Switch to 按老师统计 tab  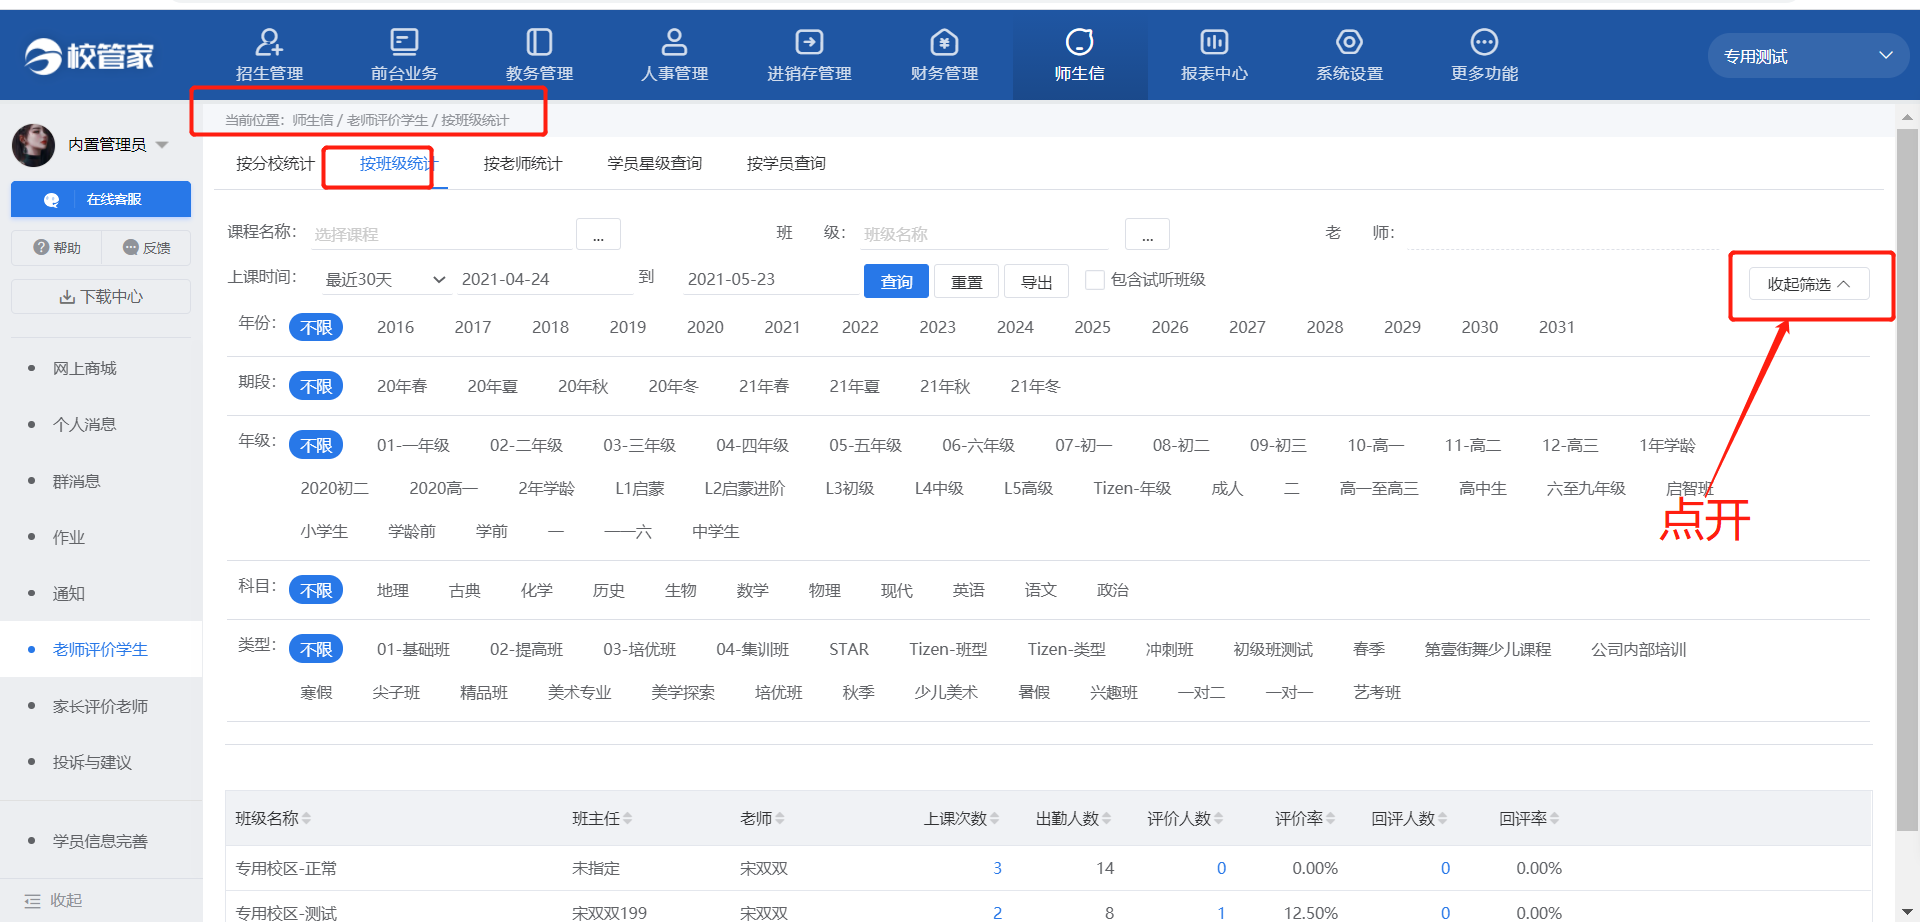(x=523, y=163)
